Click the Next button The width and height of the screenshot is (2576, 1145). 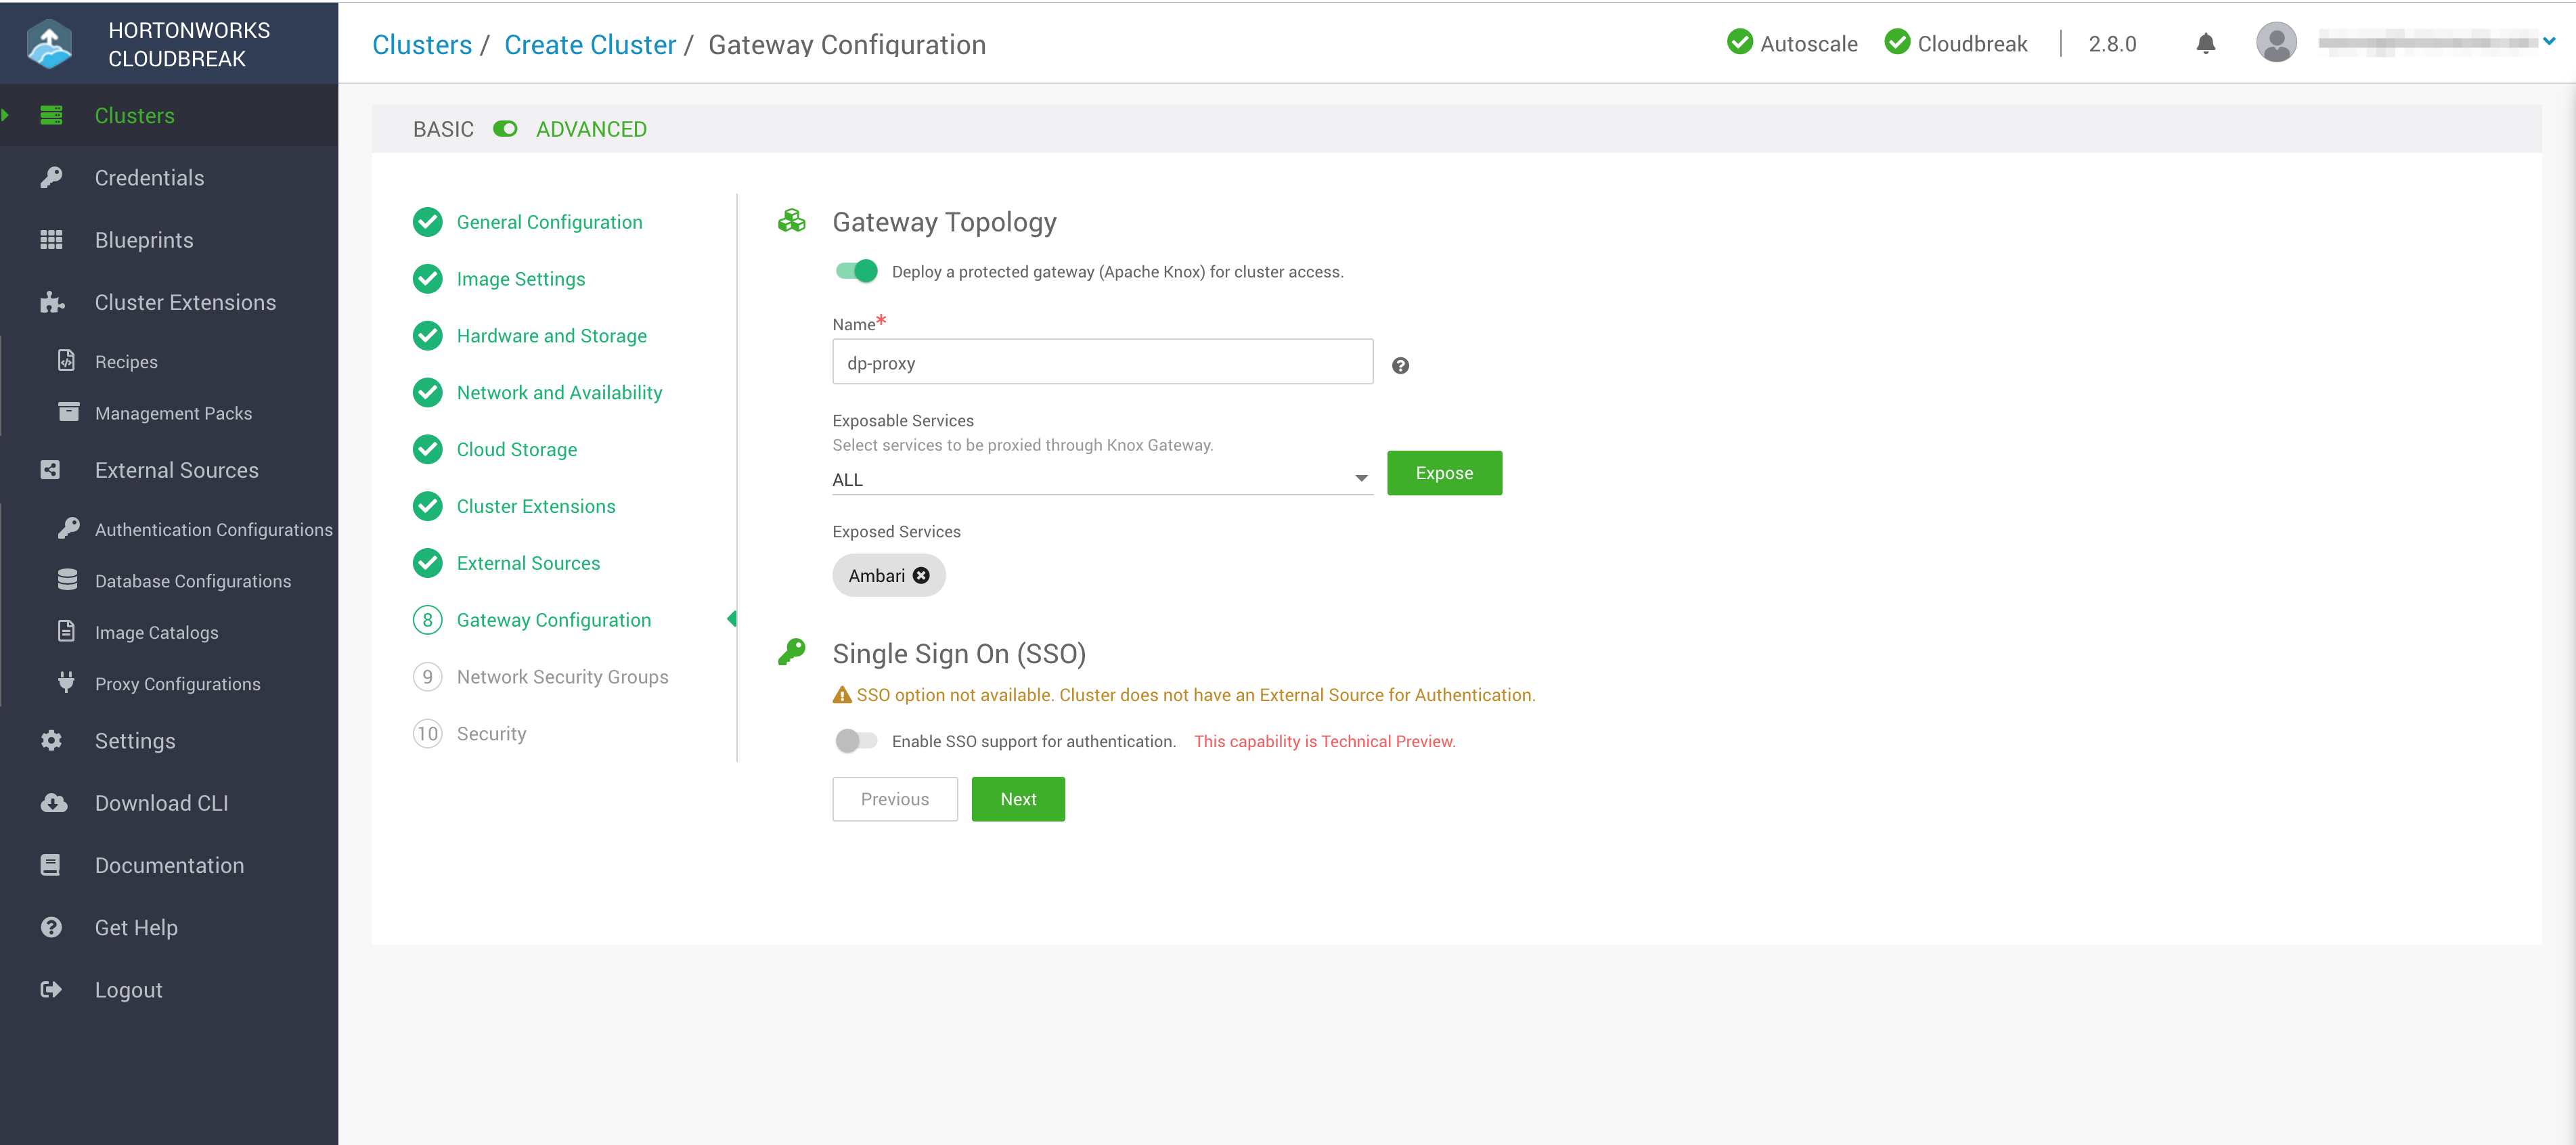tap(1017, 799)
